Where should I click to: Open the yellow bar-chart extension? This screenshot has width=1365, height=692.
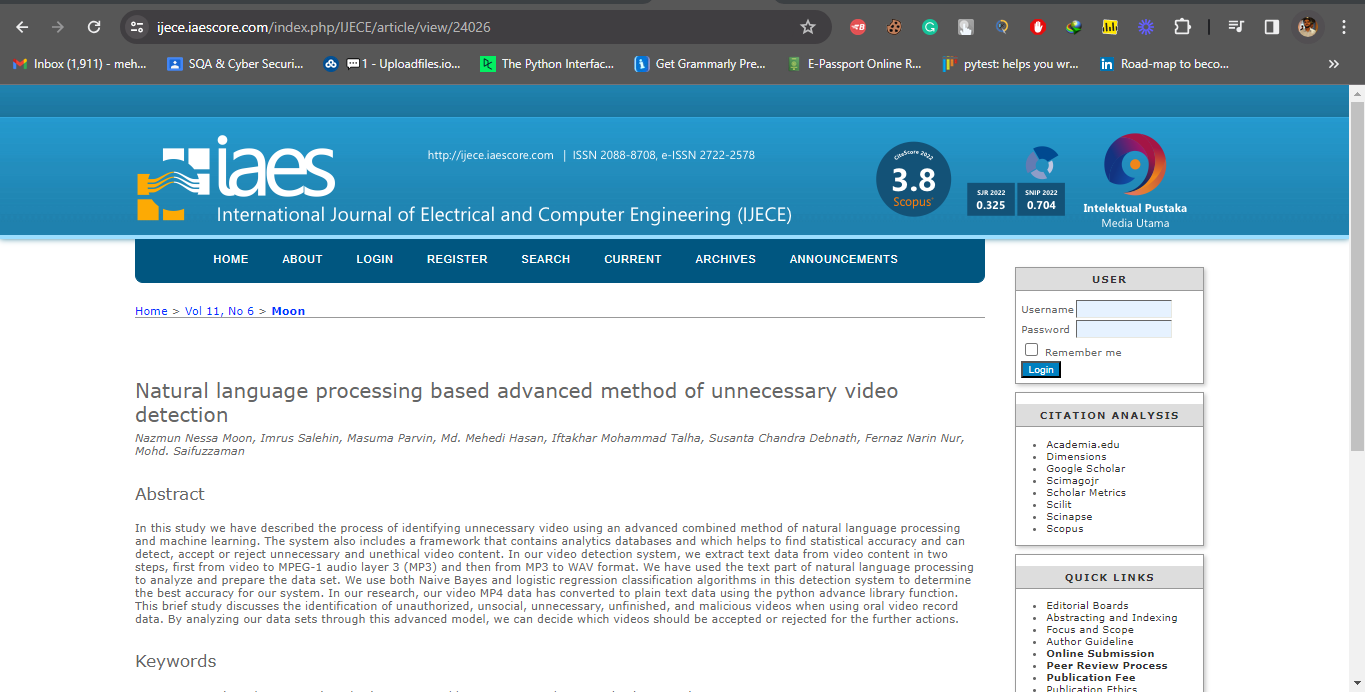[x=1110, y=27]
